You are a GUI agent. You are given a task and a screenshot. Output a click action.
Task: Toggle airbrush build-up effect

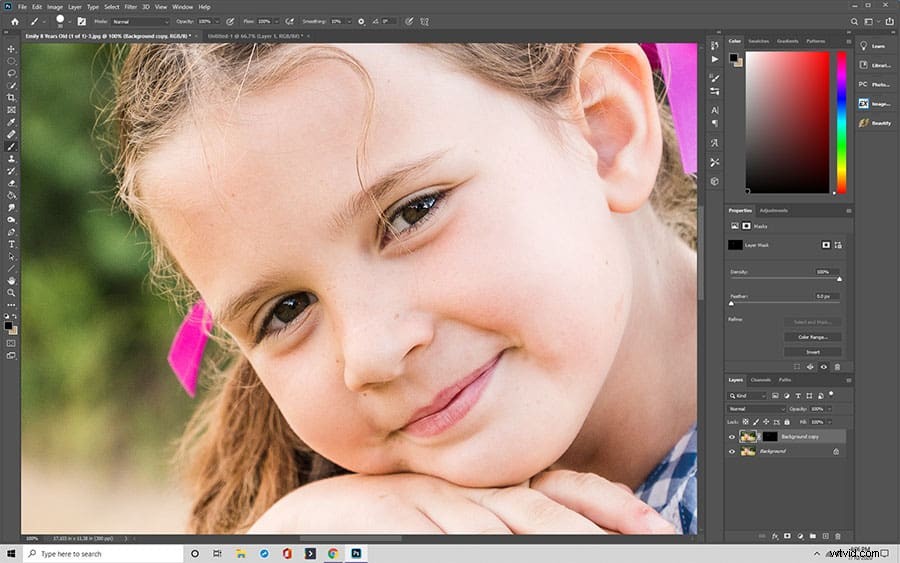point(290,22)
